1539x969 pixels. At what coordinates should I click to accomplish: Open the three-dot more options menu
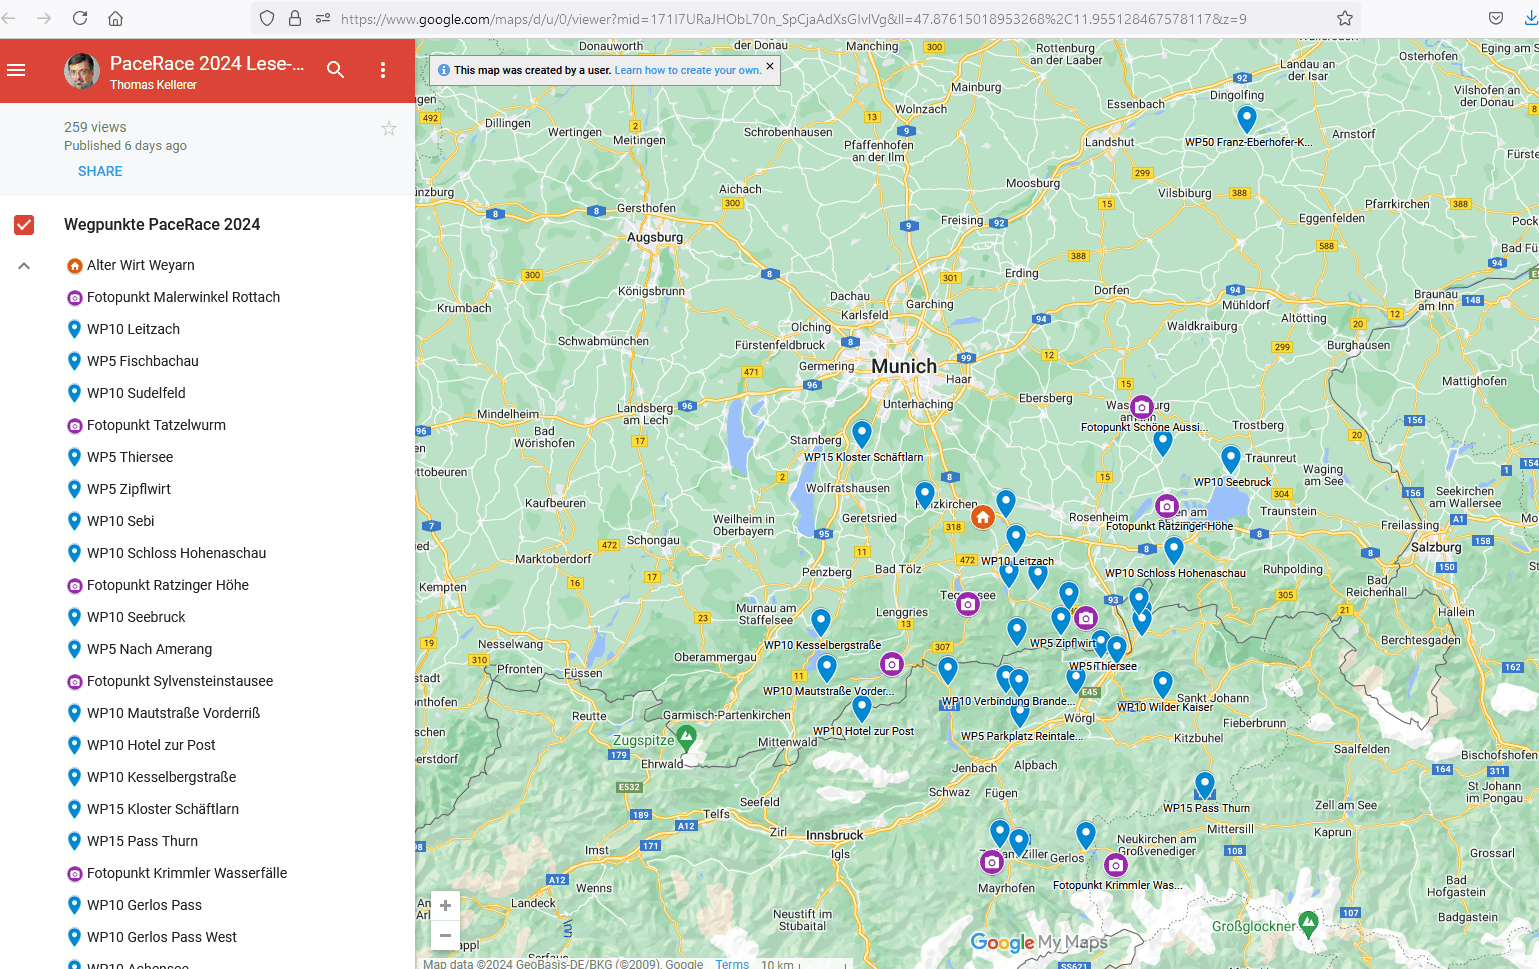point(383,70)
